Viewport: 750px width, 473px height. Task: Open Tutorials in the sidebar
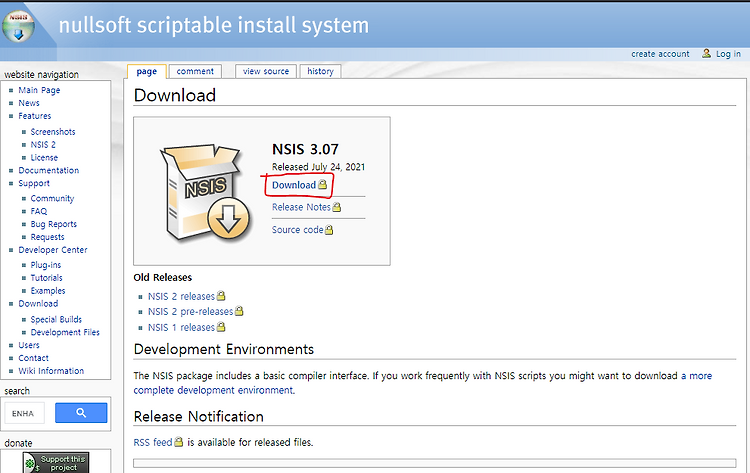pyautogui.click(x=46, y=277)
